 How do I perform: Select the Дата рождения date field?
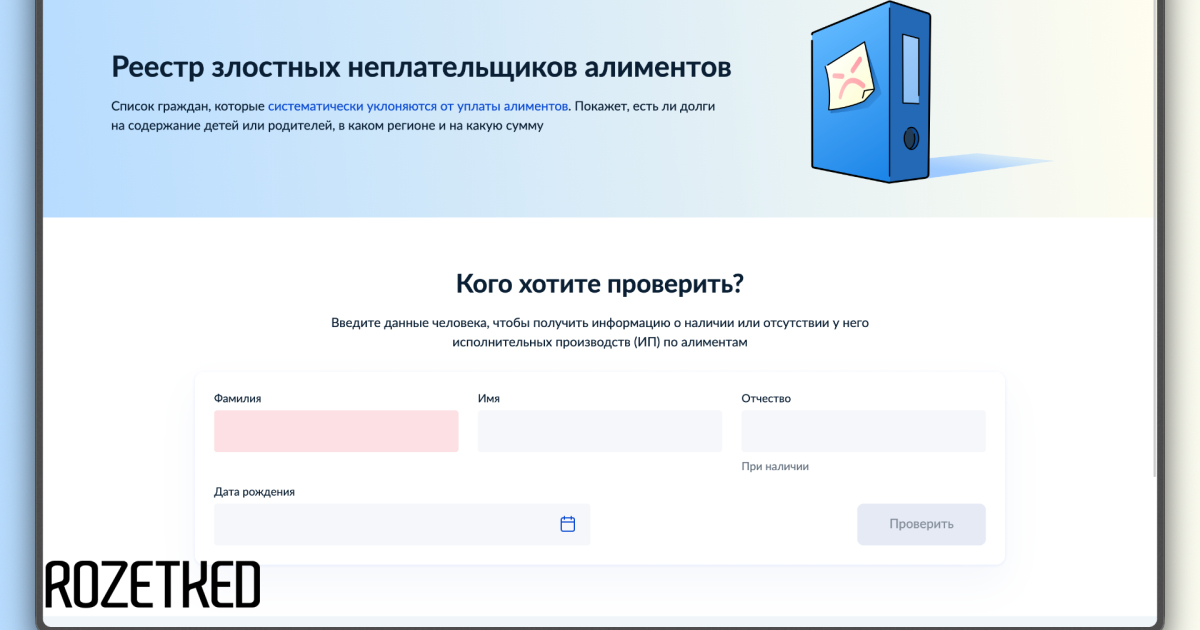pos(385,524)
